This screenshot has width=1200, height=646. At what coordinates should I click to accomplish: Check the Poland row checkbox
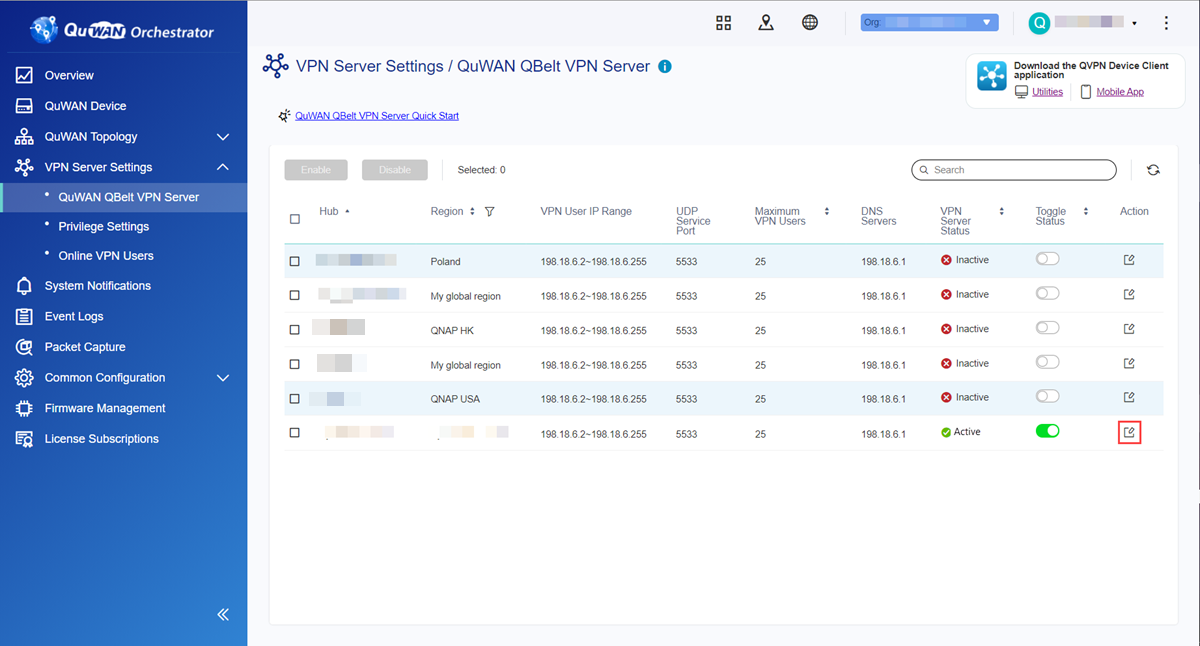[294, 261]
